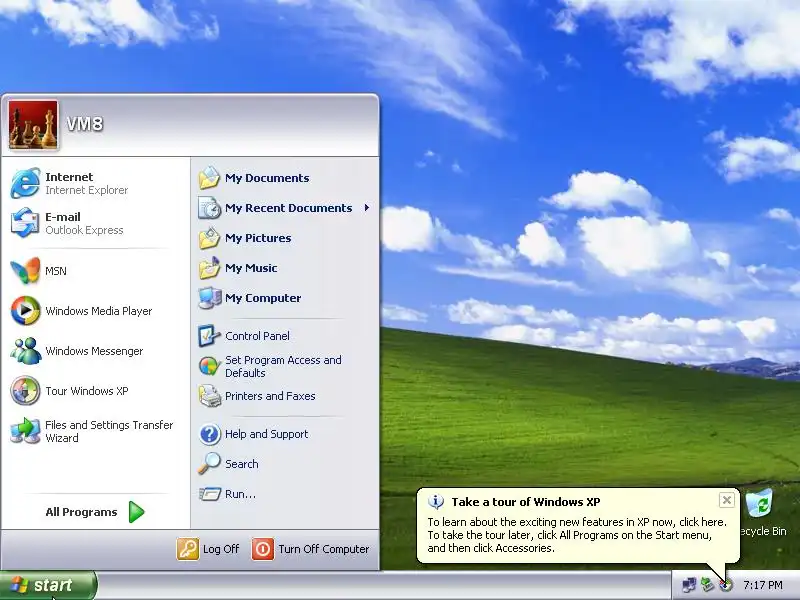
Task: Open the Files and Settings Transfer Wizard icon
Action: tap(25, 431)
